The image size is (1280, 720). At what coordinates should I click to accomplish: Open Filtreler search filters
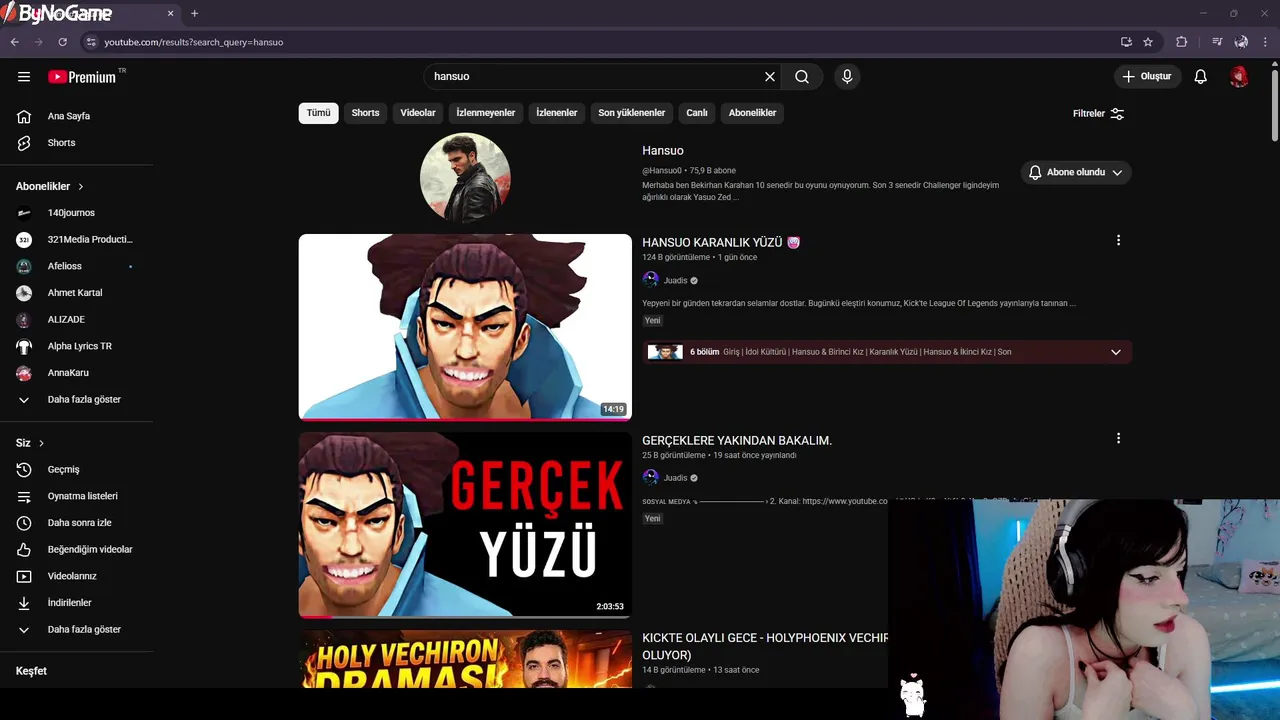pyautogui.click(x=1098, y=113)
